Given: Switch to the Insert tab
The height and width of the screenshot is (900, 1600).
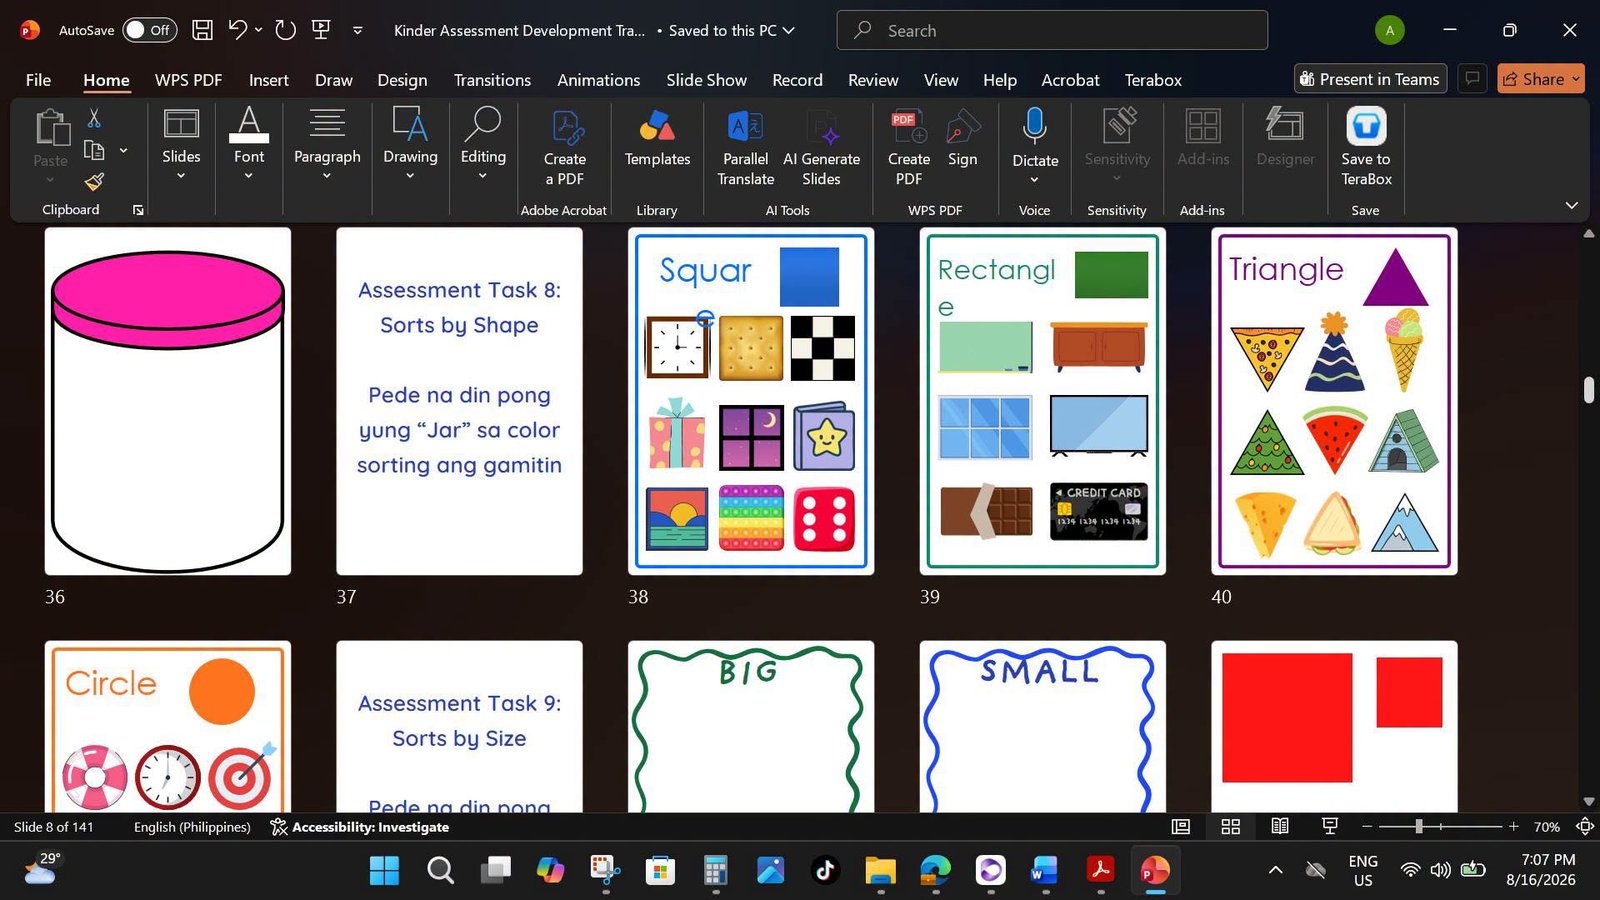Looking at the screenshot, I should tap(269, 80).
